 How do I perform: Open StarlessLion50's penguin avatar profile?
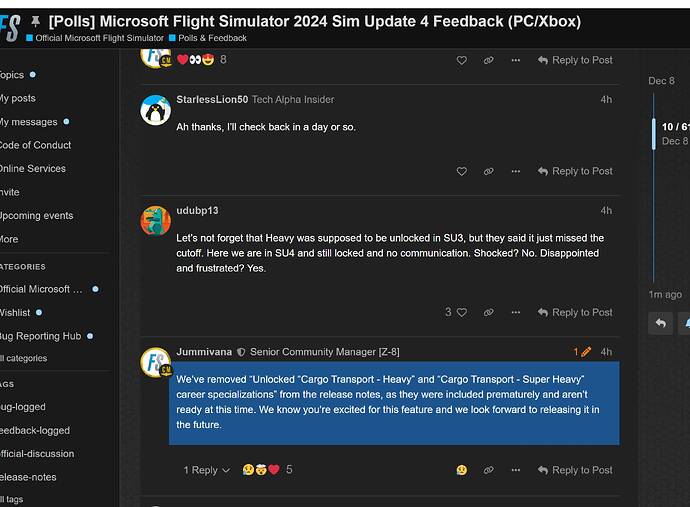coord(155,110)
